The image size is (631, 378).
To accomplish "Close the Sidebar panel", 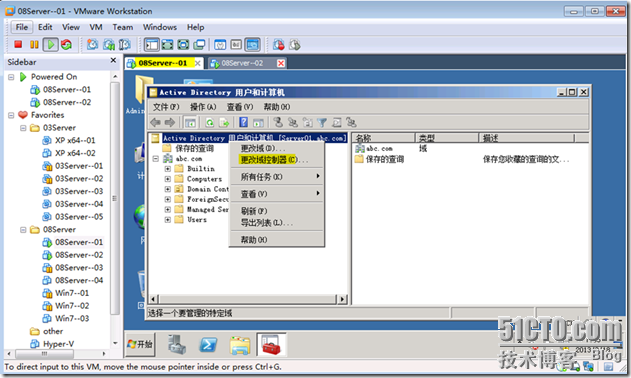I will [x=113, y=60].
